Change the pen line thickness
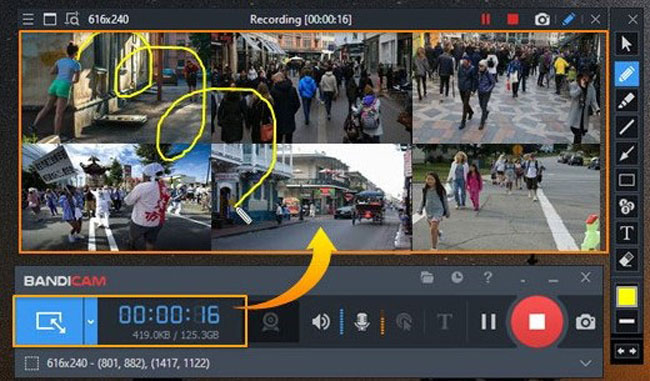This screenshot has height=381, width=650. point(626,321)
